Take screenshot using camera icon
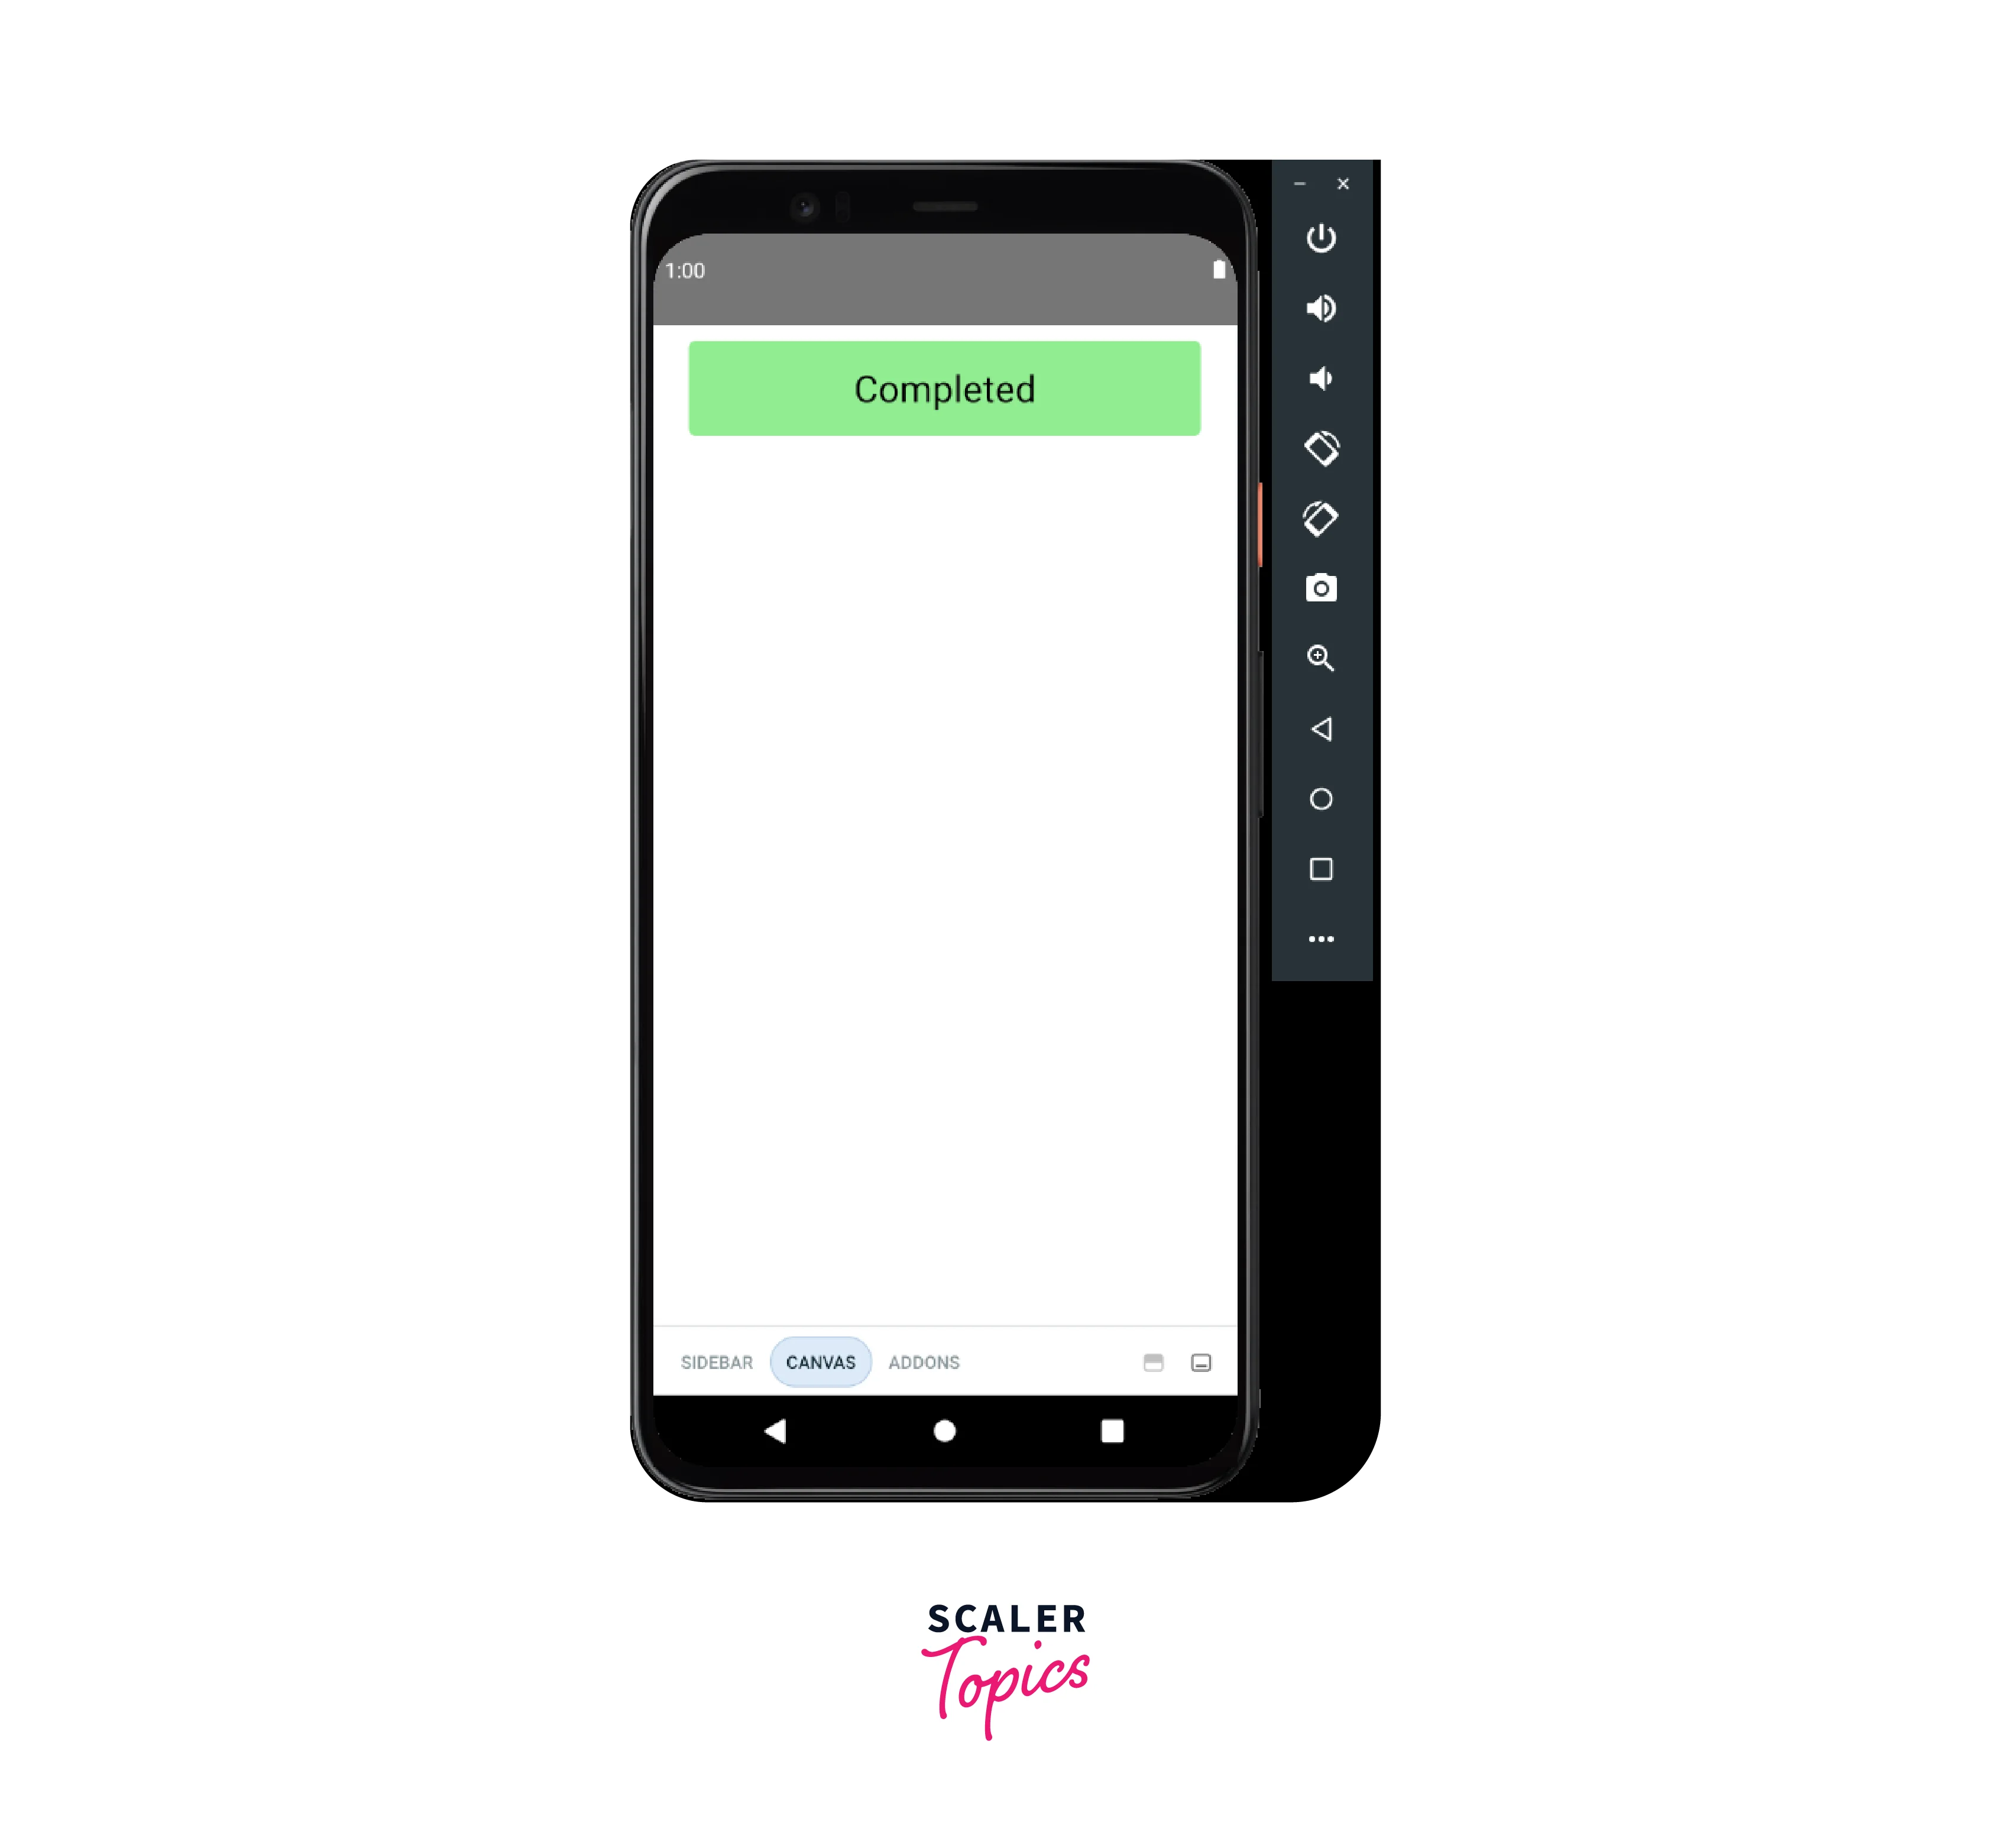This screenshot has height=1848, width=2011. click(1323, 587)
